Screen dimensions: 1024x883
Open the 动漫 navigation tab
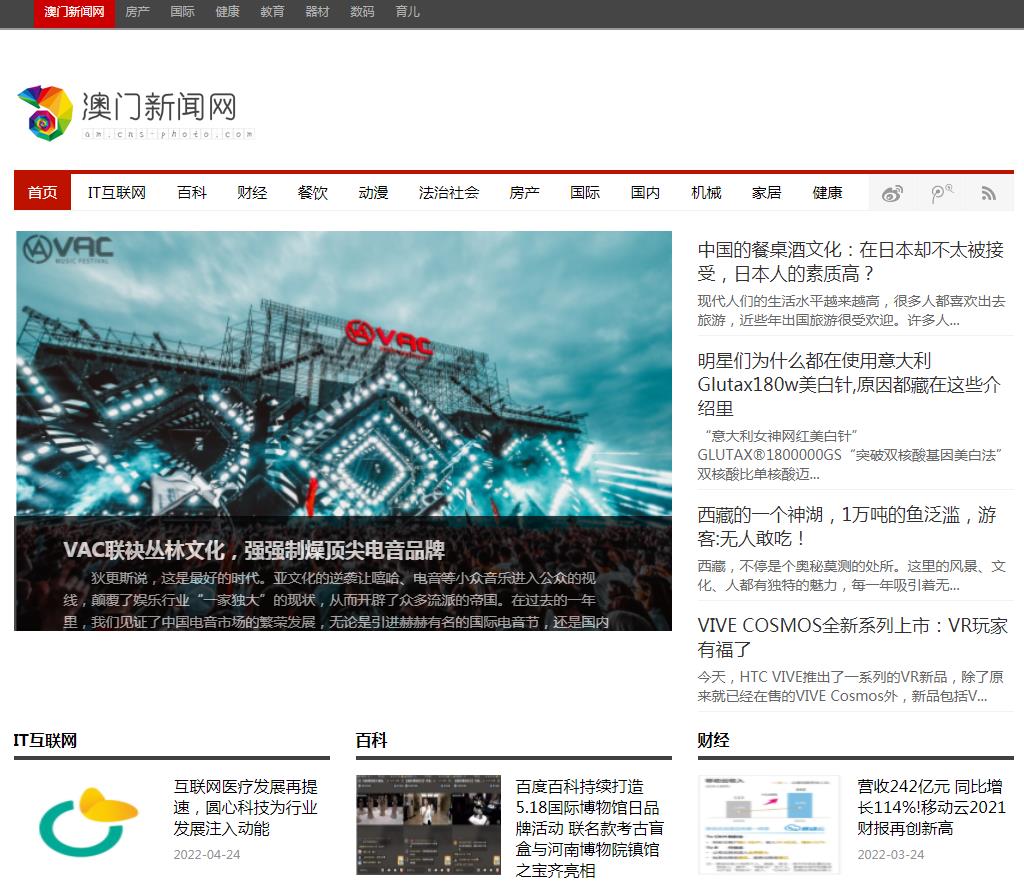tap(374, 193)
